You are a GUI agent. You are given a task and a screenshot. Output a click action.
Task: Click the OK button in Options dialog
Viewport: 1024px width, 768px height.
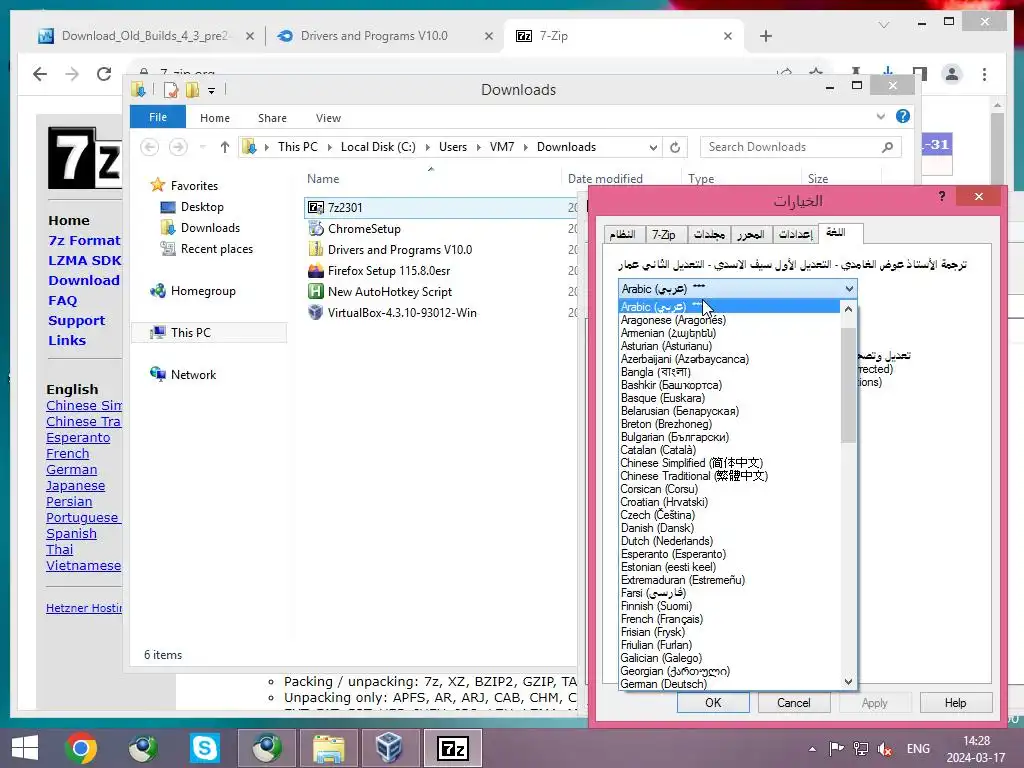click(713, 703)
